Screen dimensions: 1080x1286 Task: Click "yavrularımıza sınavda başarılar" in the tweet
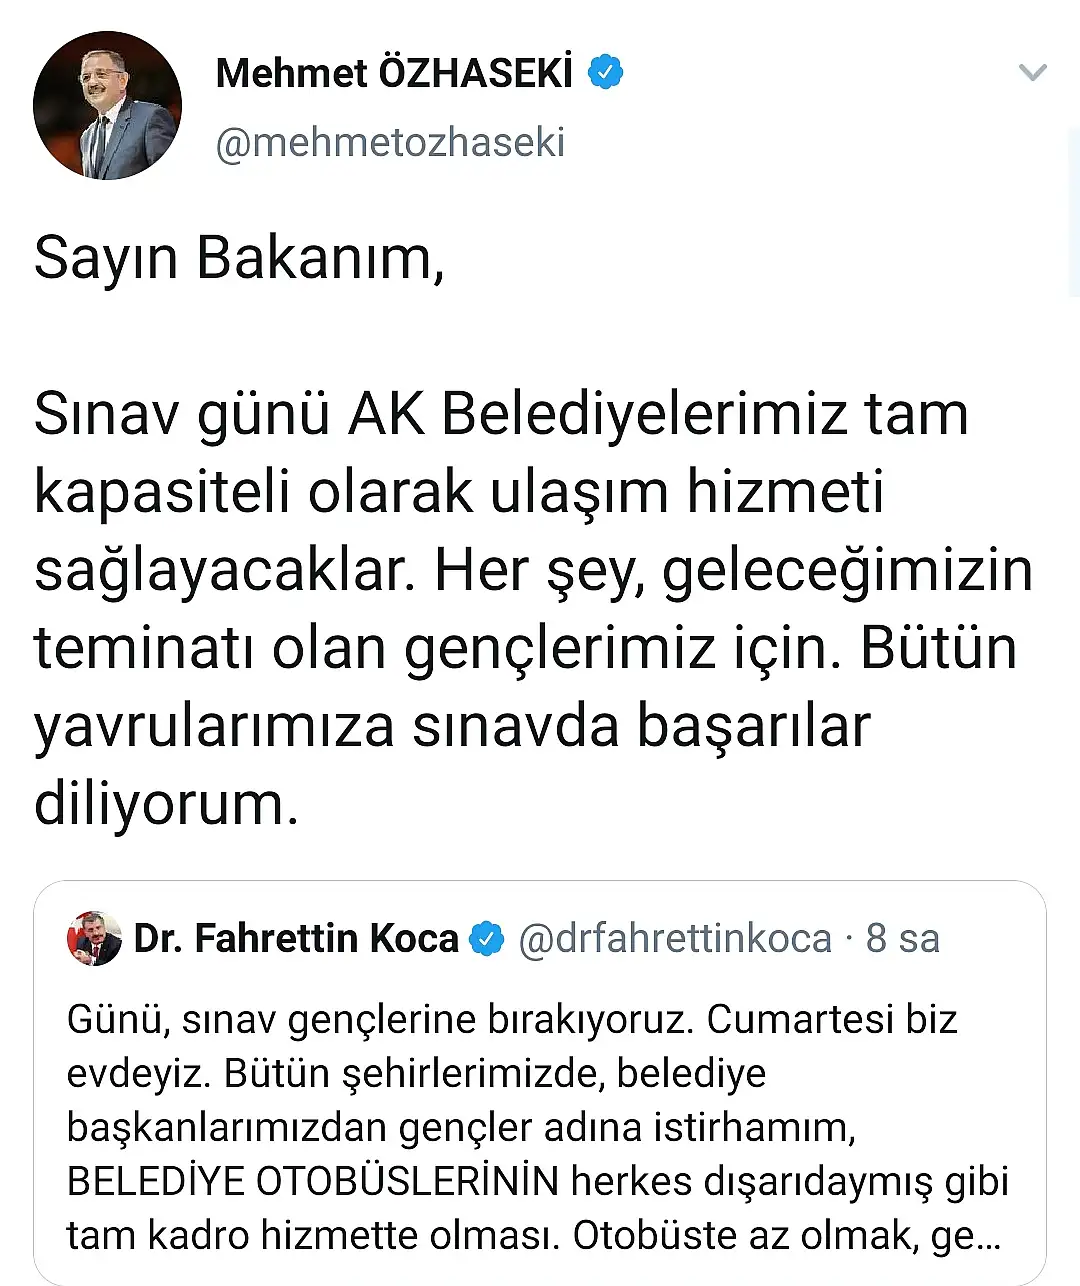tap(452, 725)
